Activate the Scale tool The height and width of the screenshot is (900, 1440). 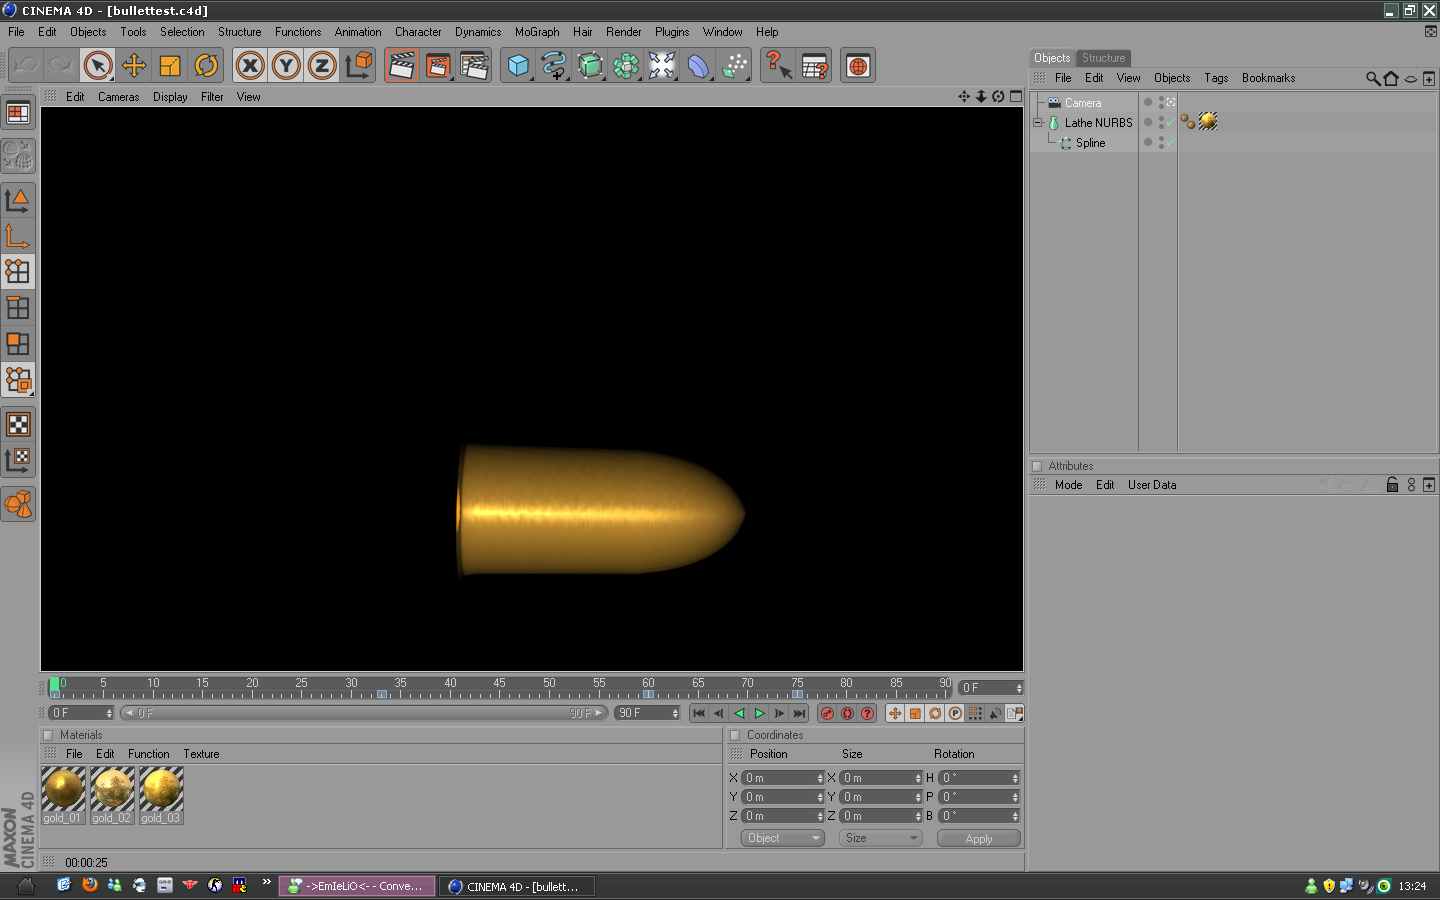pos(170,66)
